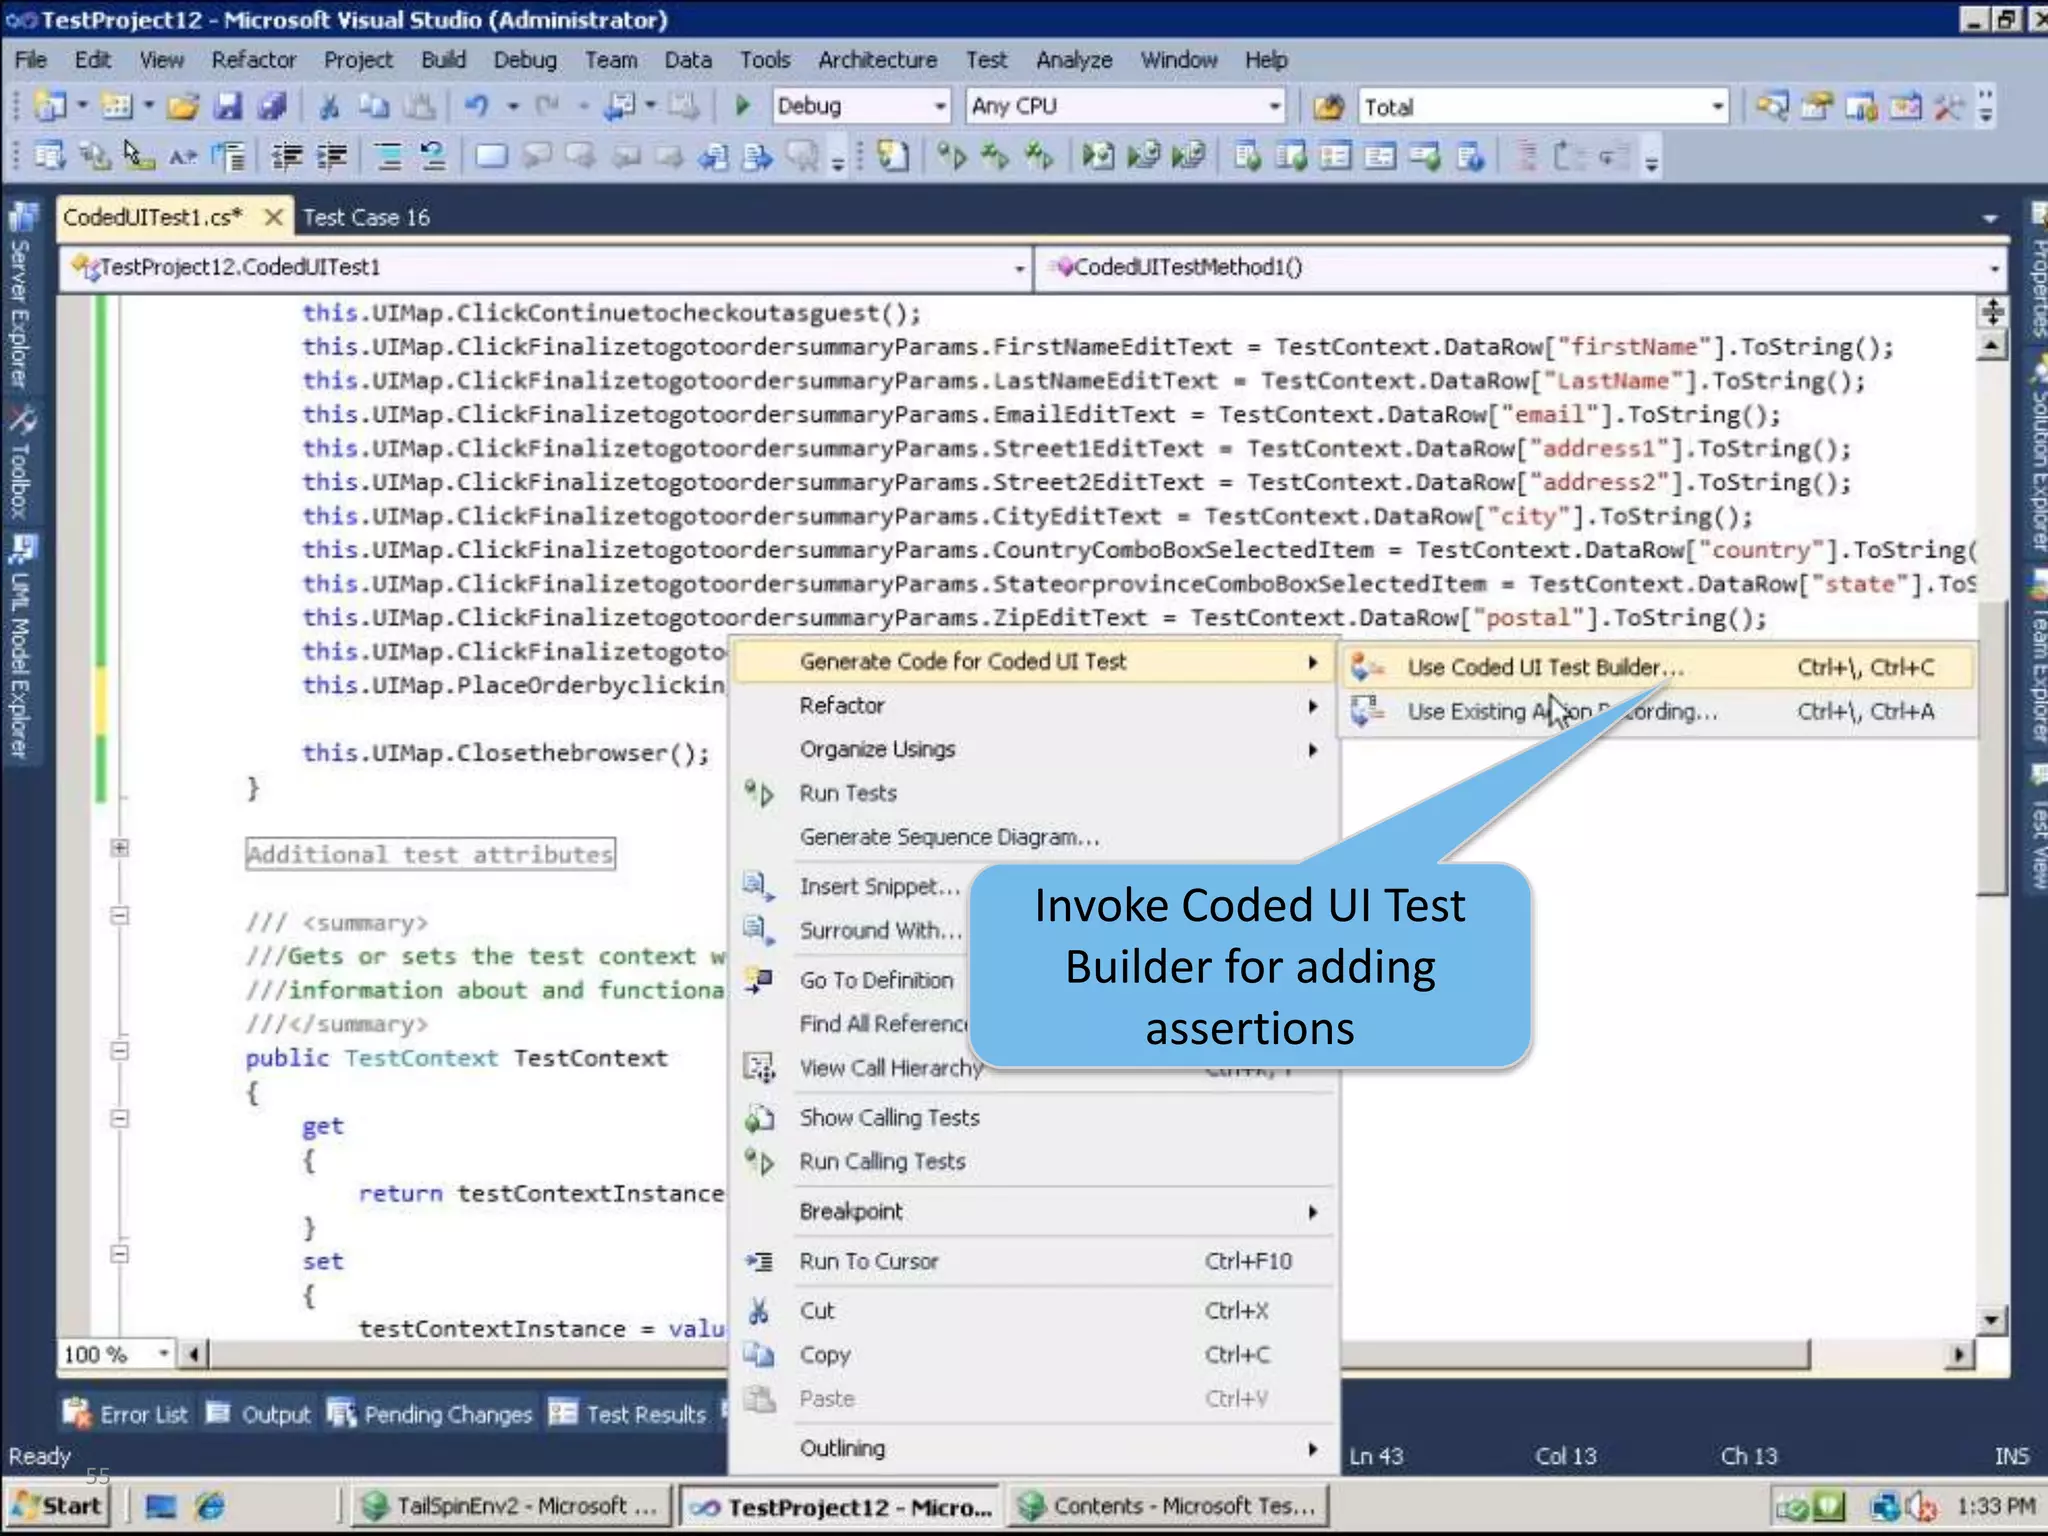Click the vertical scrollbar down arrow
The height and width of the screenshot is (1536, 2048).
coord(1991,1320)
